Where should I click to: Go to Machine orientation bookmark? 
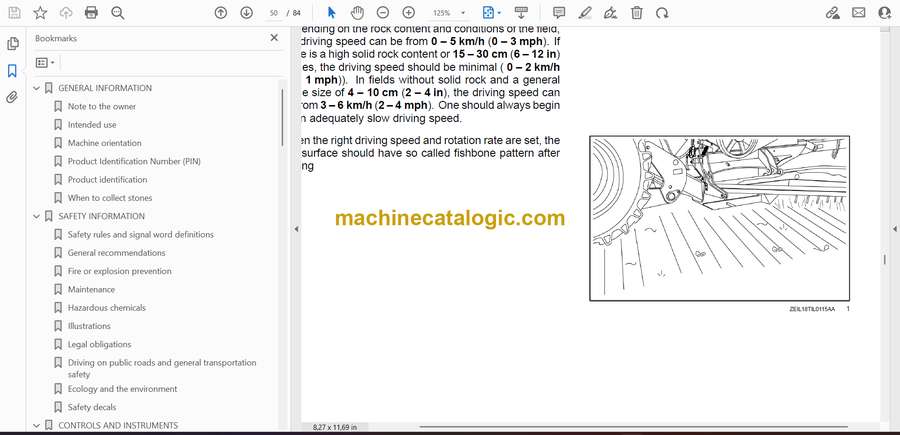104,143
